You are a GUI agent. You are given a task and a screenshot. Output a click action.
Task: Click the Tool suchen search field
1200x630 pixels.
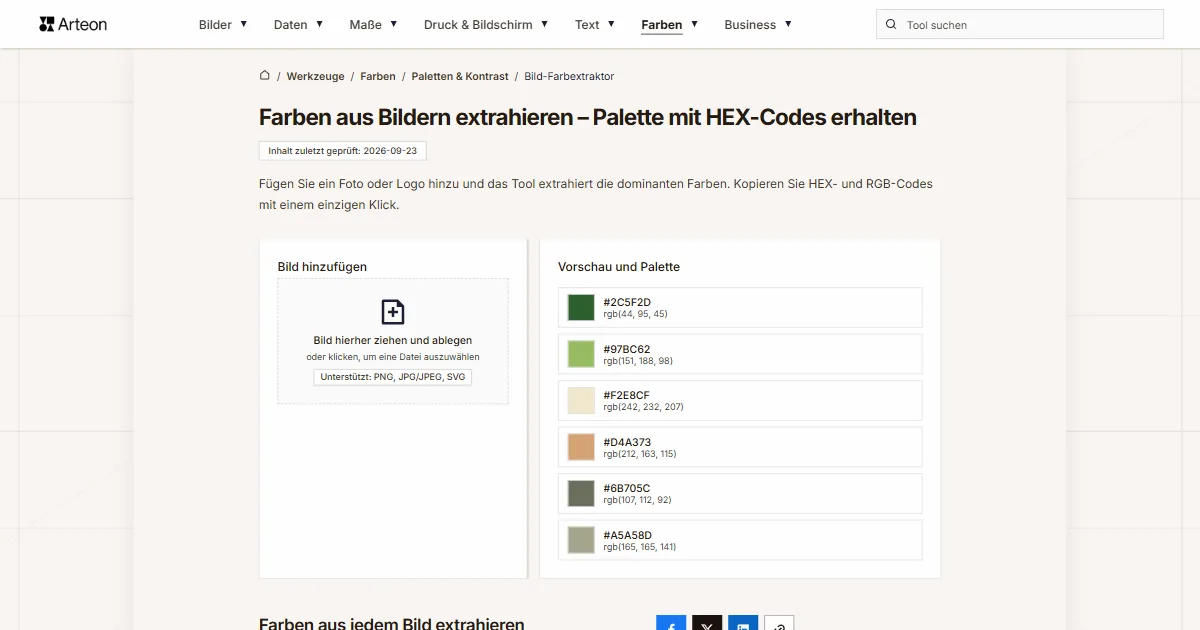[x=1020, y=25]
